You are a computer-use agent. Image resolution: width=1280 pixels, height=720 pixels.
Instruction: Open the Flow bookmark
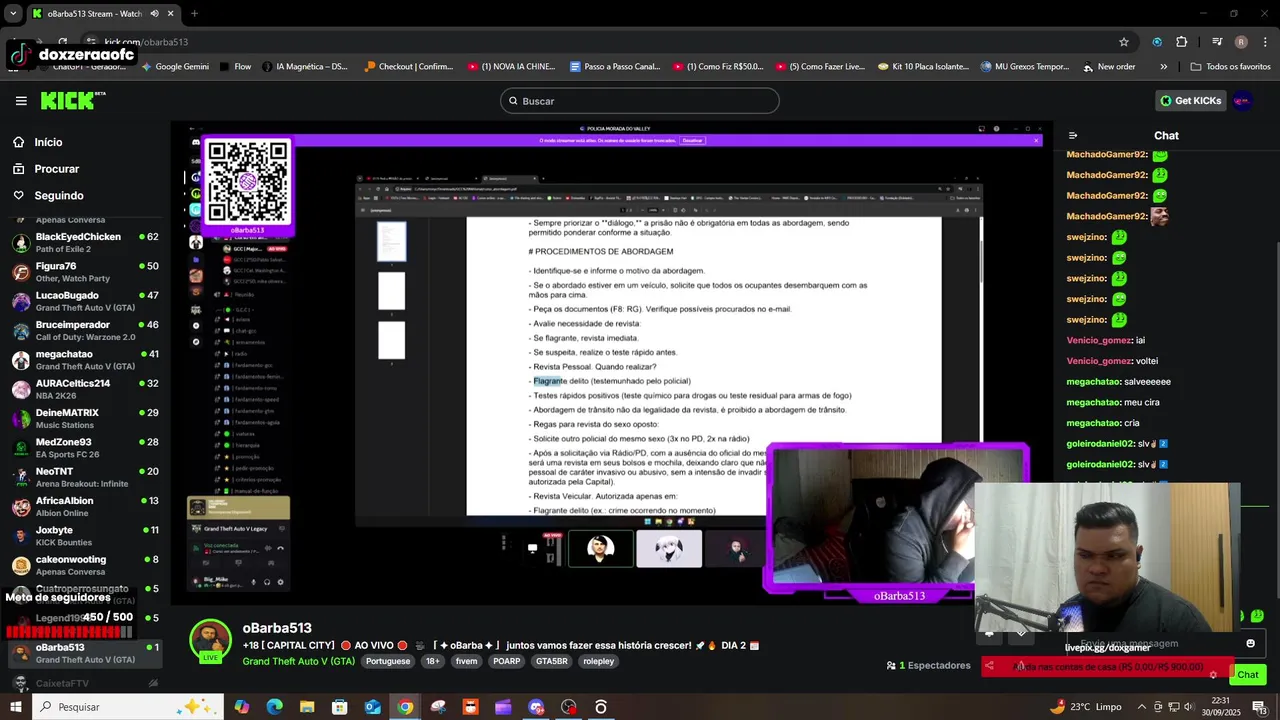234,67
